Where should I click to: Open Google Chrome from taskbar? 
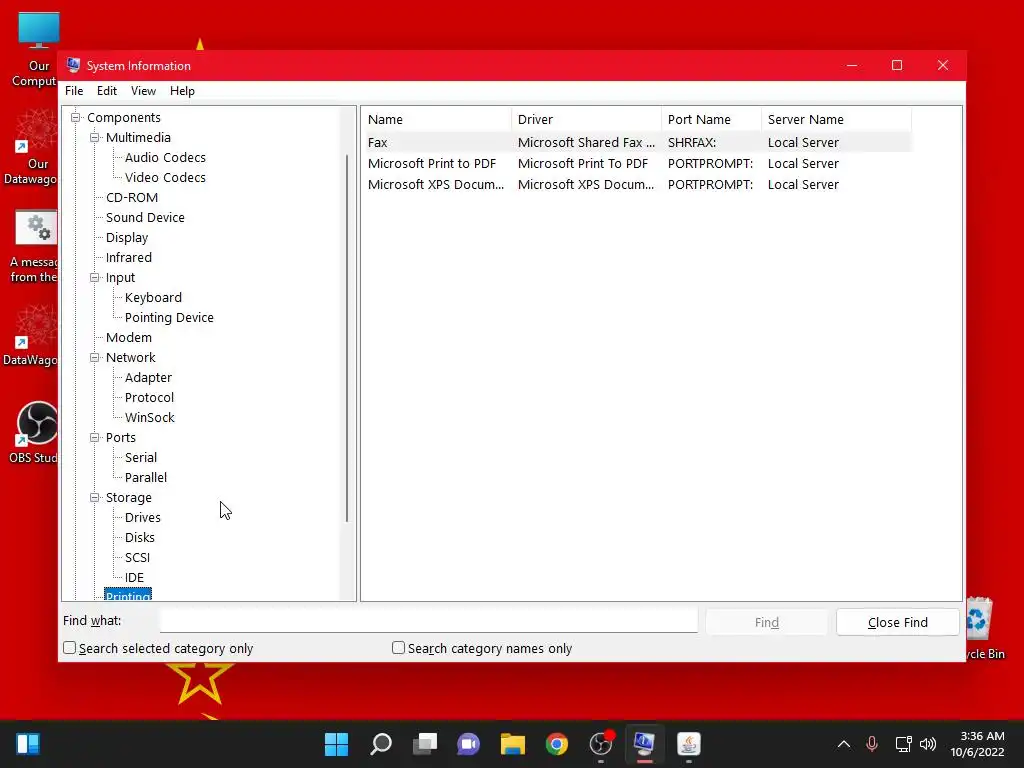pyautogui.click(x=557, y=744)
